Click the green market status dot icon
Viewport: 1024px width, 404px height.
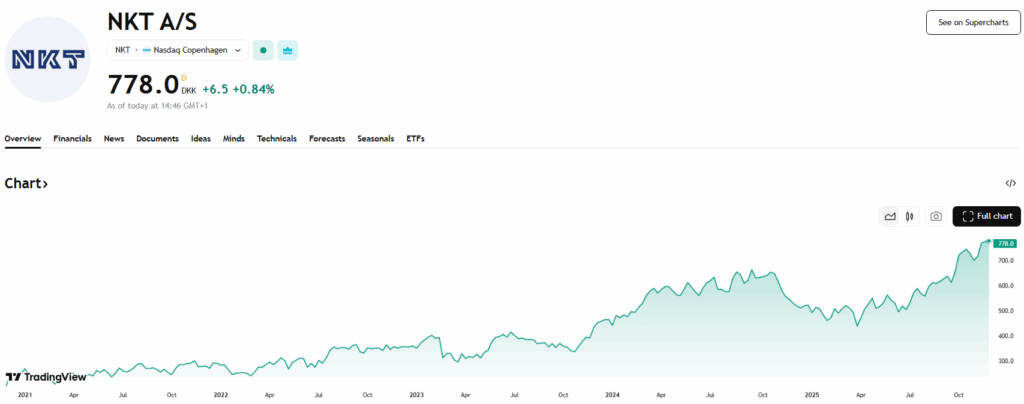click(x=263, y=50)
